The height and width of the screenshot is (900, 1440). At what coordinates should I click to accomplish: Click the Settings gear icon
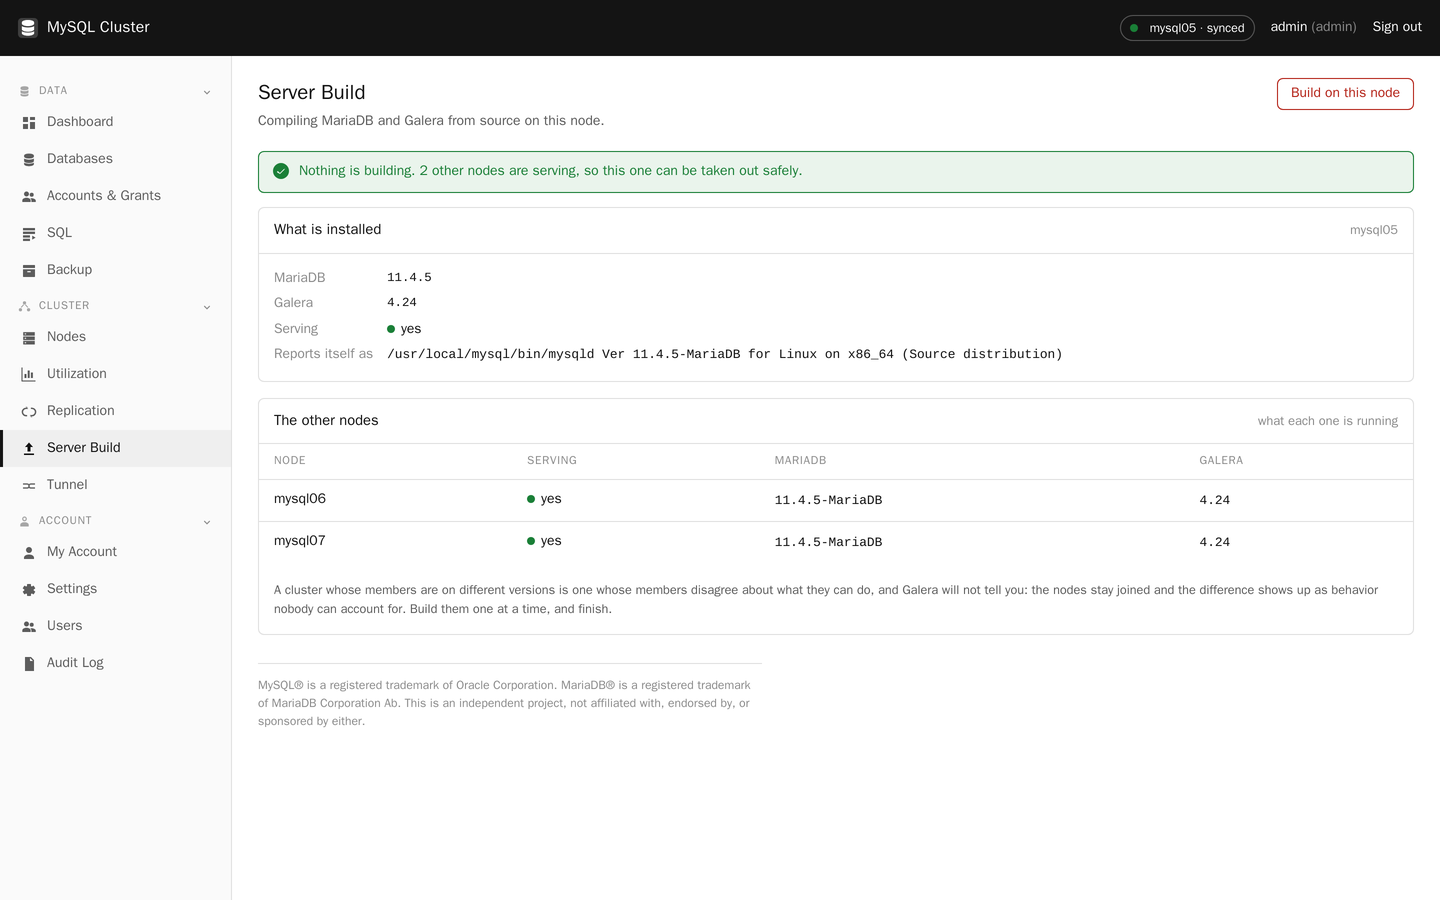29,589
